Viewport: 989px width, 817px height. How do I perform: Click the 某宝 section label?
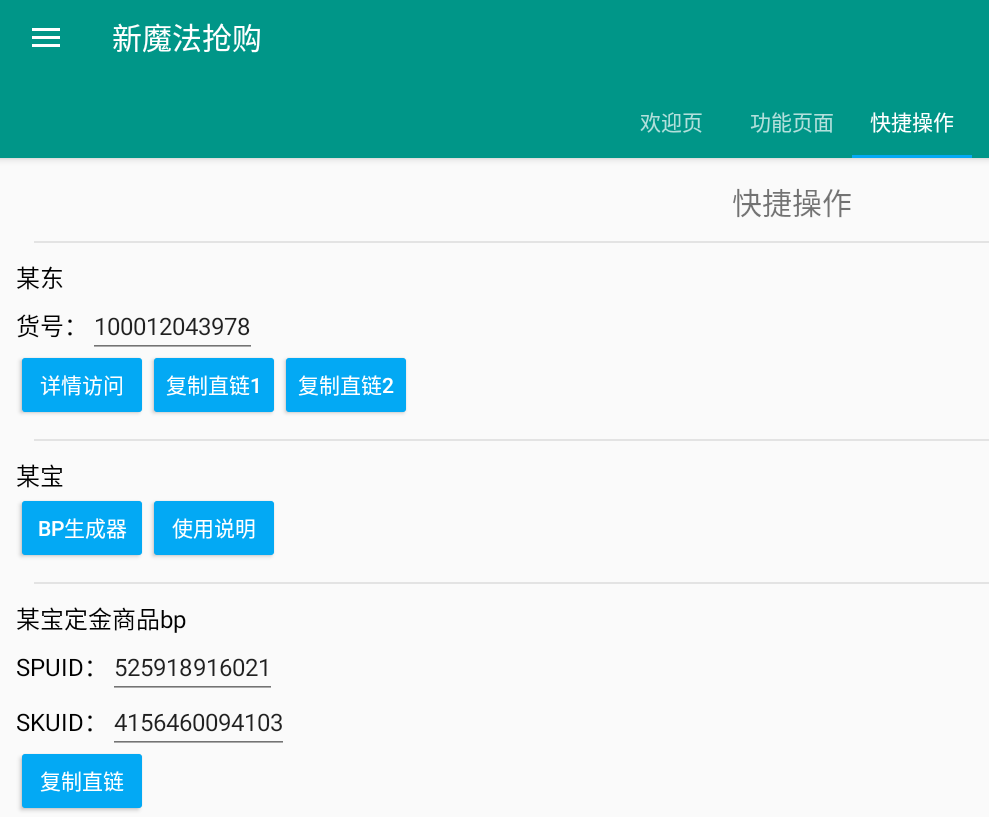(40, 477)
